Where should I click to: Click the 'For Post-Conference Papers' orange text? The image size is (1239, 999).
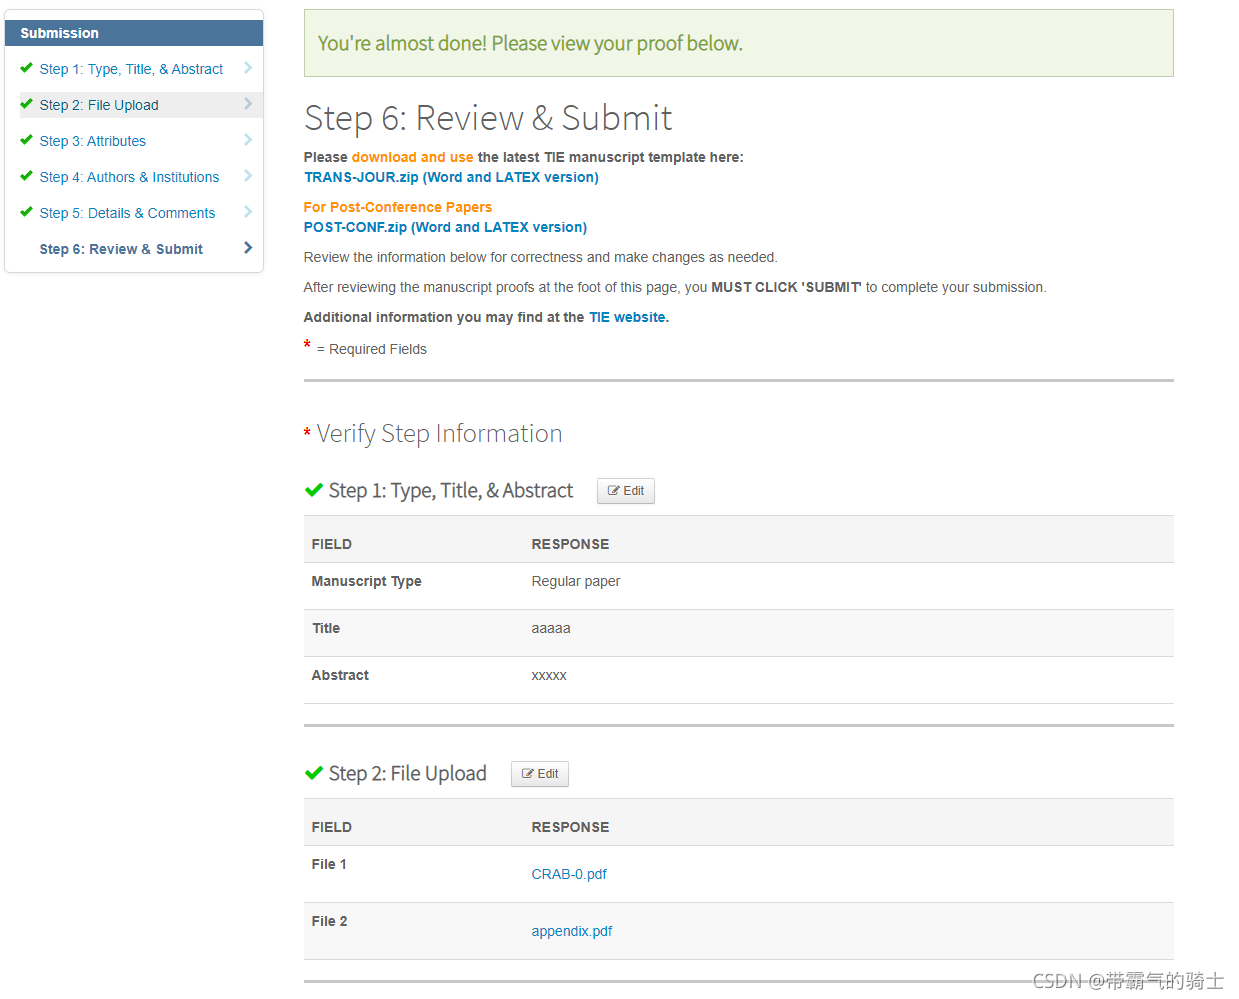point(398,207)
